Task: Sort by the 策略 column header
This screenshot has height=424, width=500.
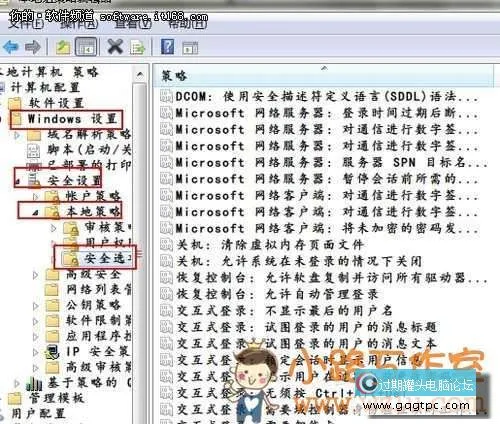Action: [x=323, y=76]
